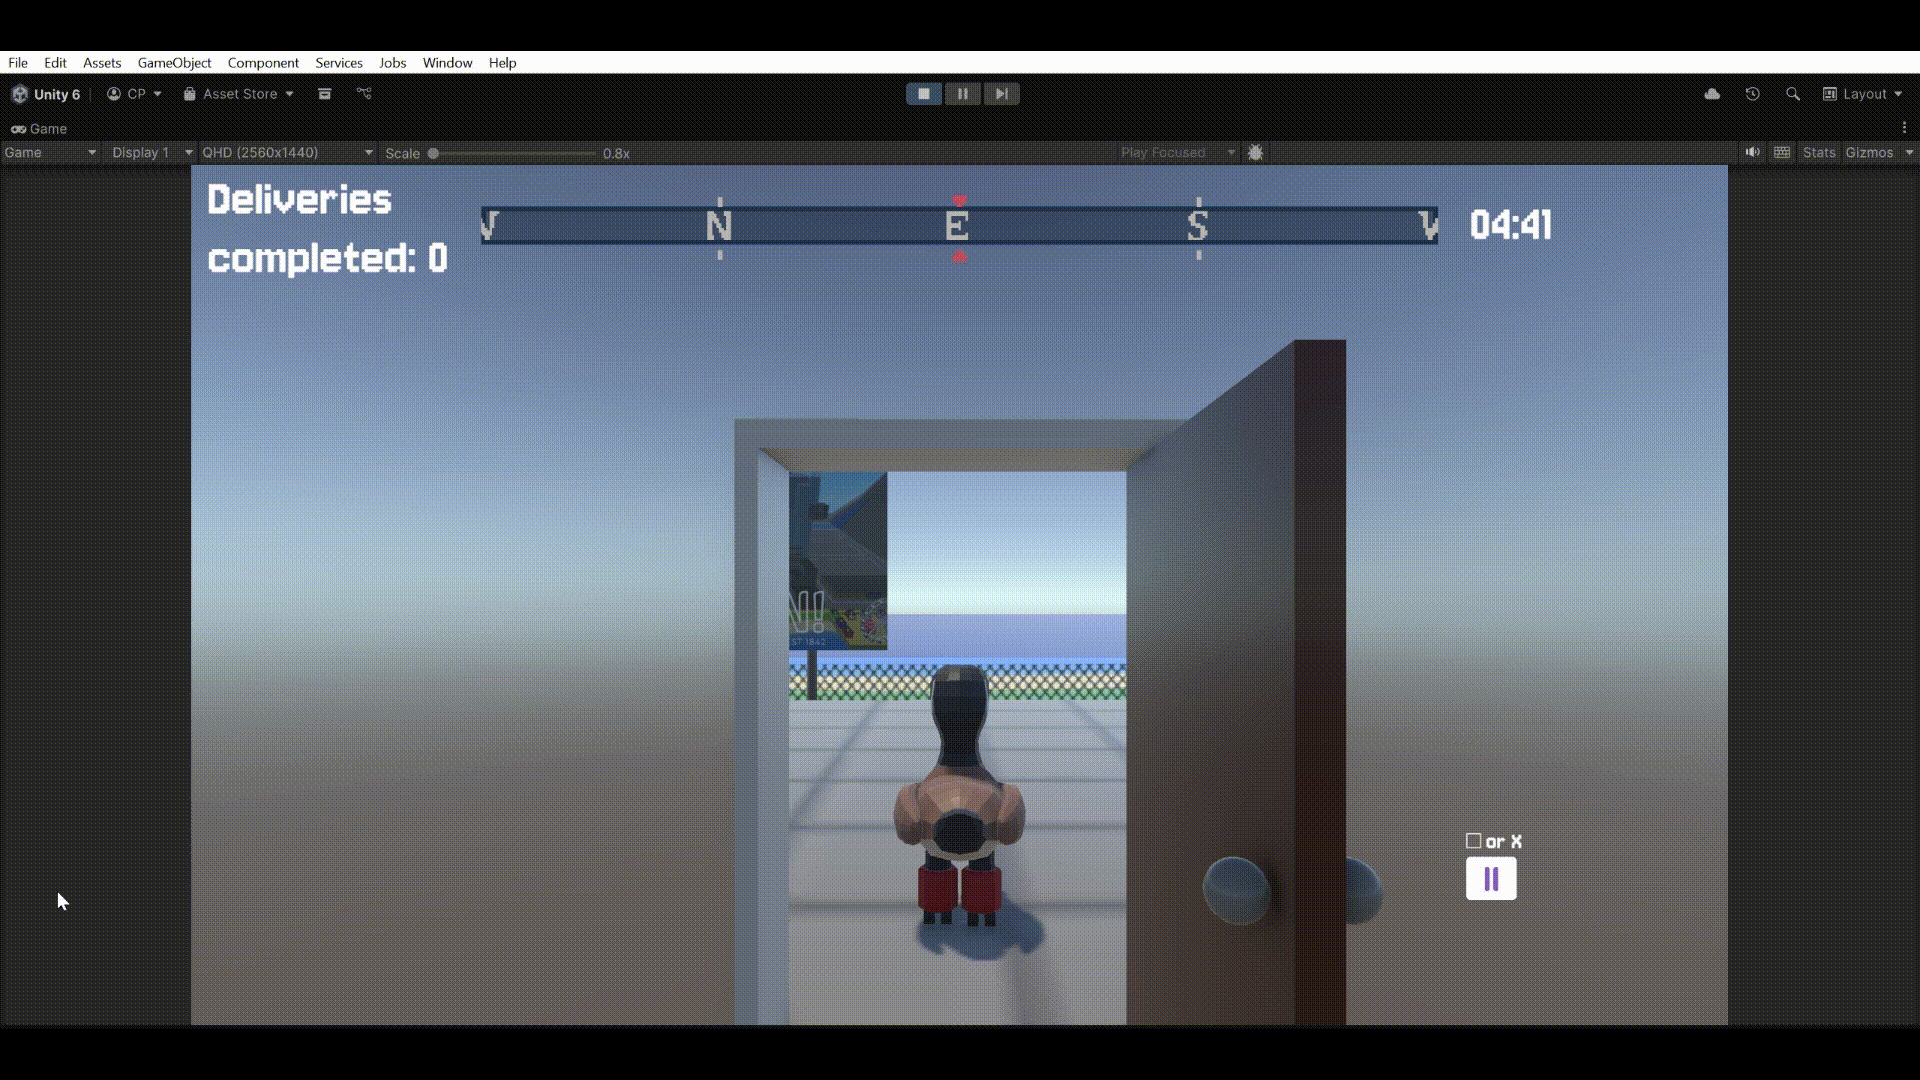Viewport: 1920px width, 1080px height.
Task: Toggle the keyboard shortcuts icon
Action: tap(1782, 153)
